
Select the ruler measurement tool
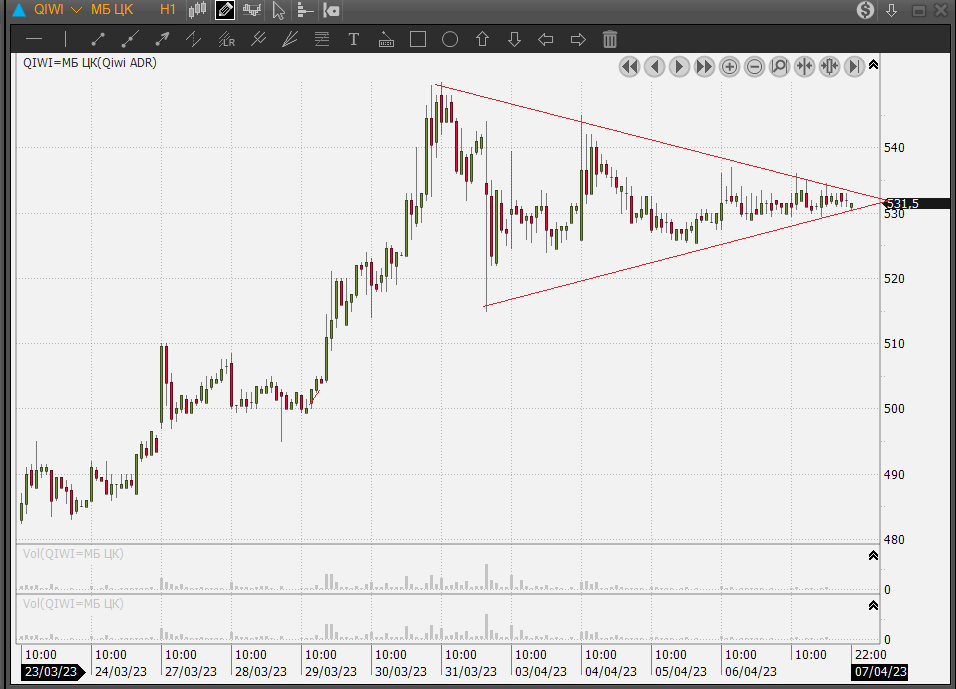pos(386,40)
